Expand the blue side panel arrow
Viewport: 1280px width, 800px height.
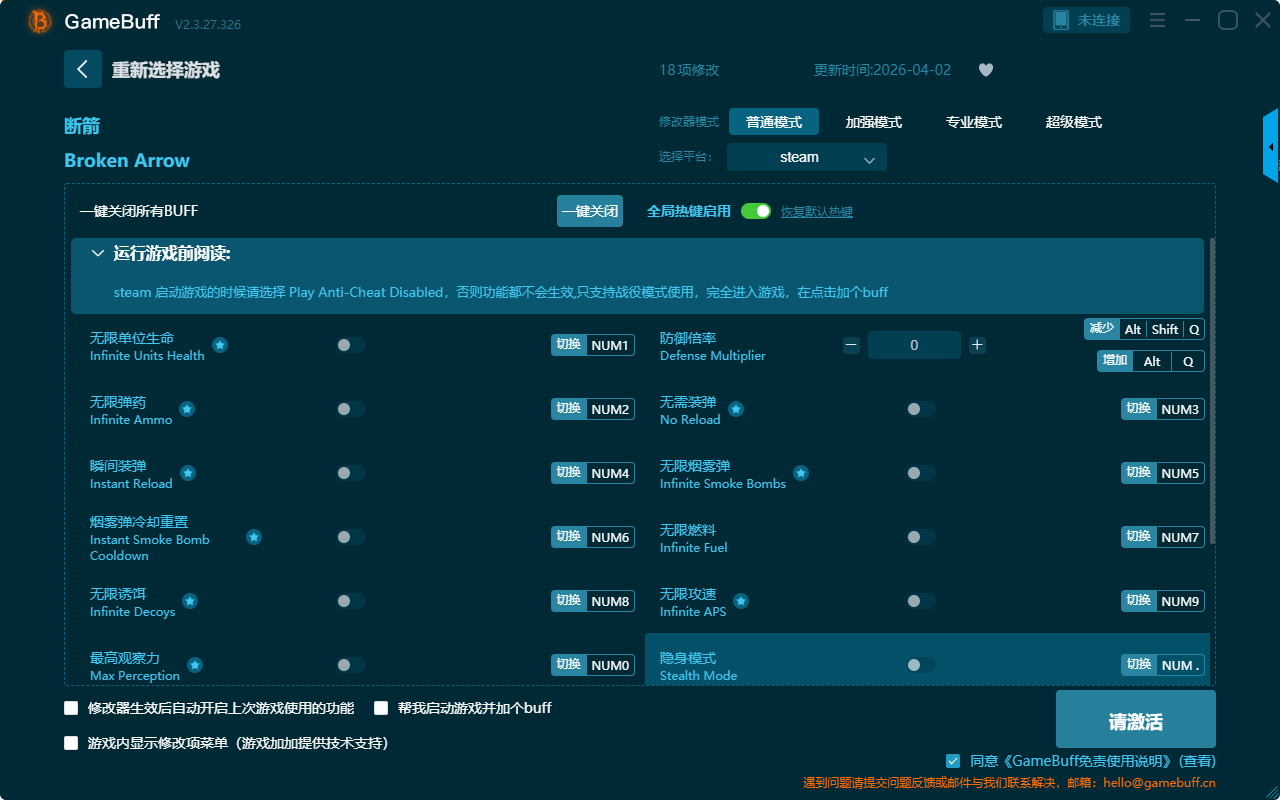[x=1271, y=147]
